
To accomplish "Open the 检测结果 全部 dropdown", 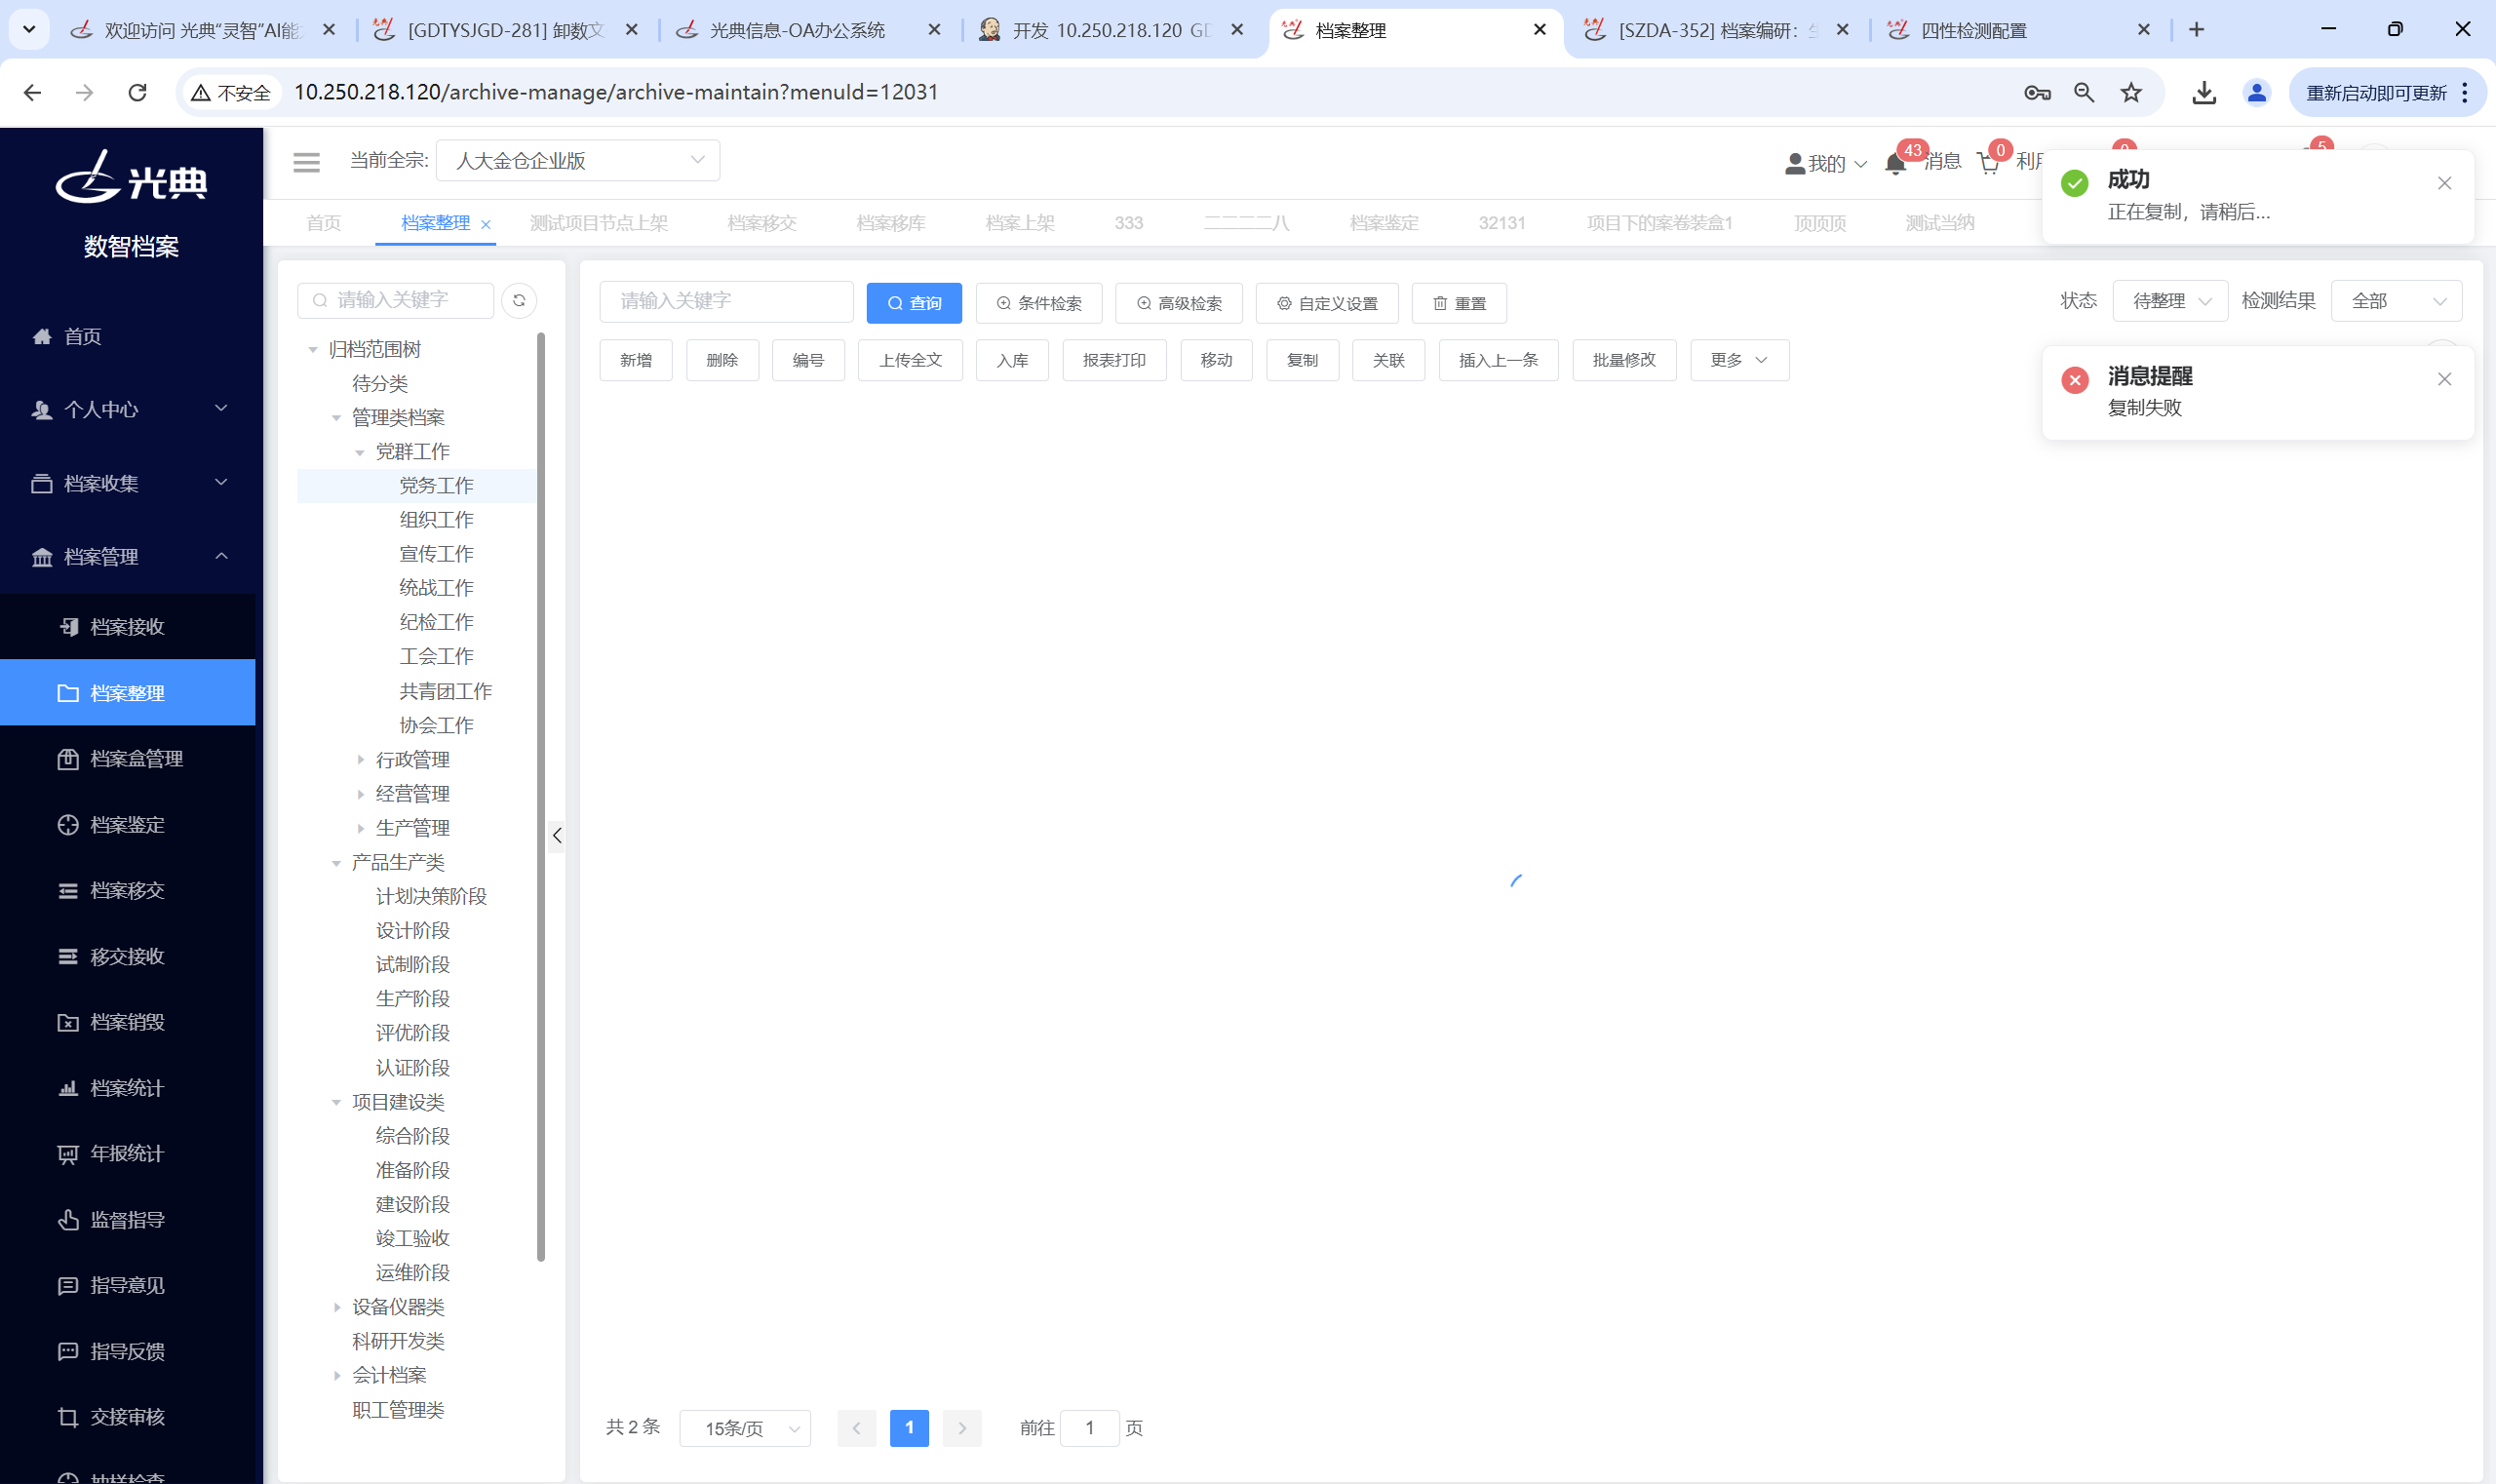I will coord(2396,301).
